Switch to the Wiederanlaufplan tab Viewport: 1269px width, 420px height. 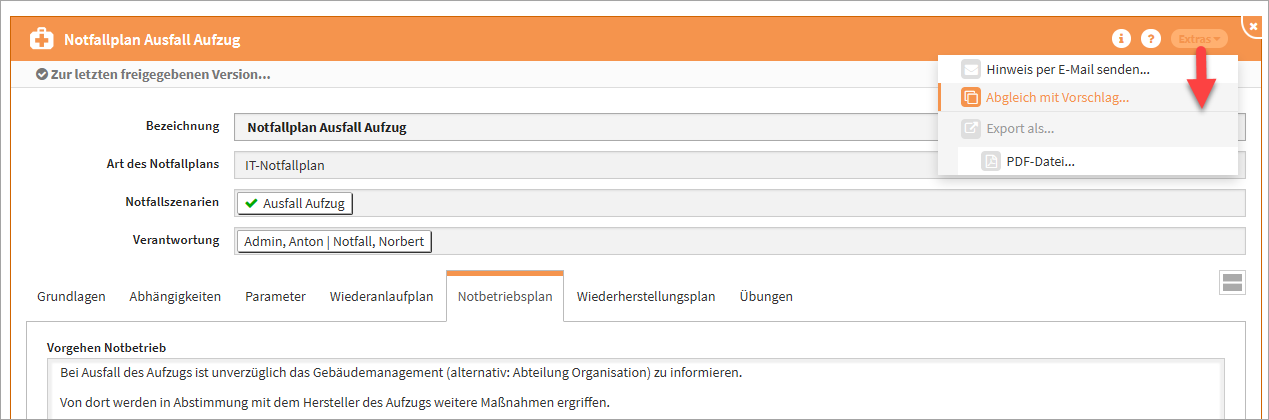click(x=381, y=296)
